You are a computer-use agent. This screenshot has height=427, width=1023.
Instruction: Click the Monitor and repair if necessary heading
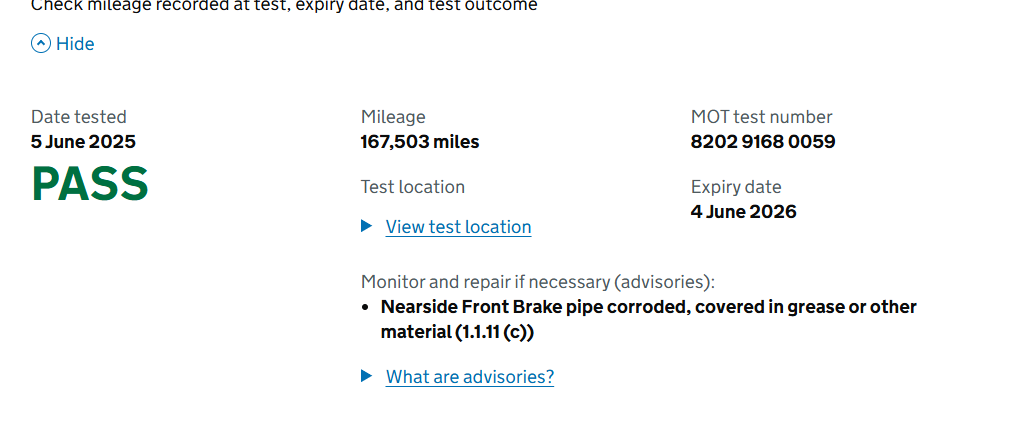point(538,282)
